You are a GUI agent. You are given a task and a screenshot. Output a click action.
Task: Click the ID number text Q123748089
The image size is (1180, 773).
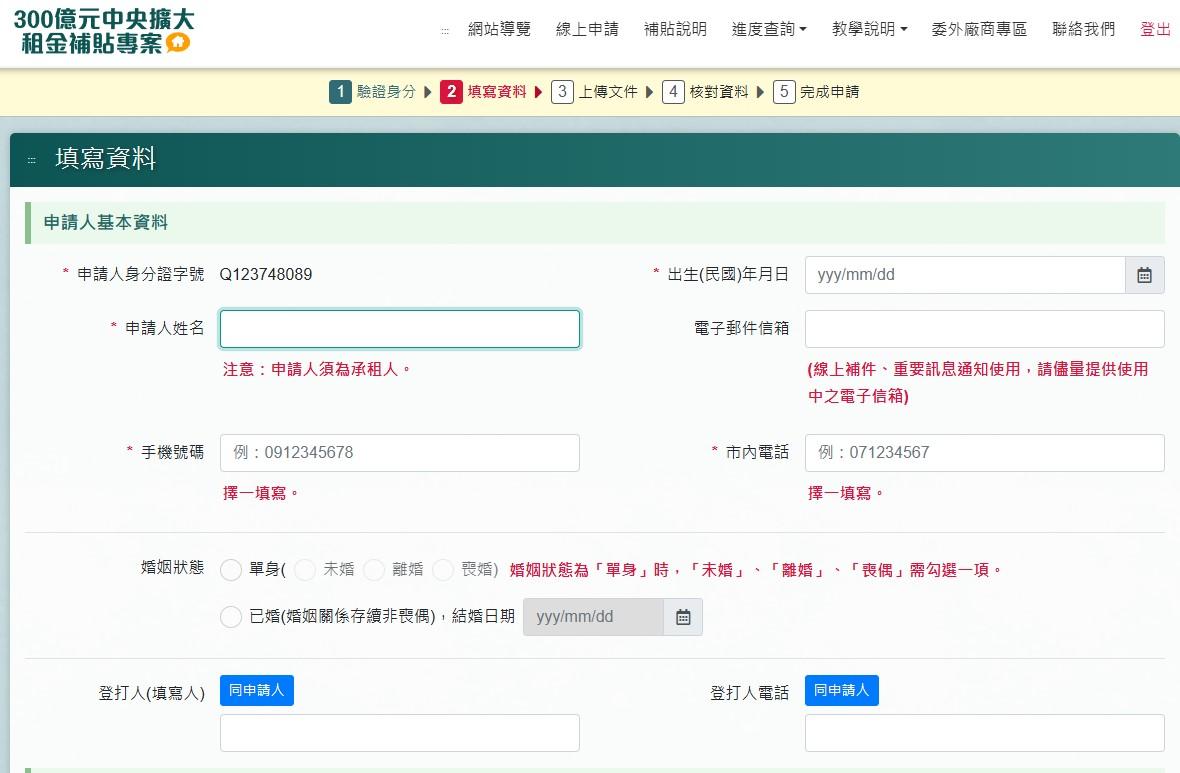(266, 275)
